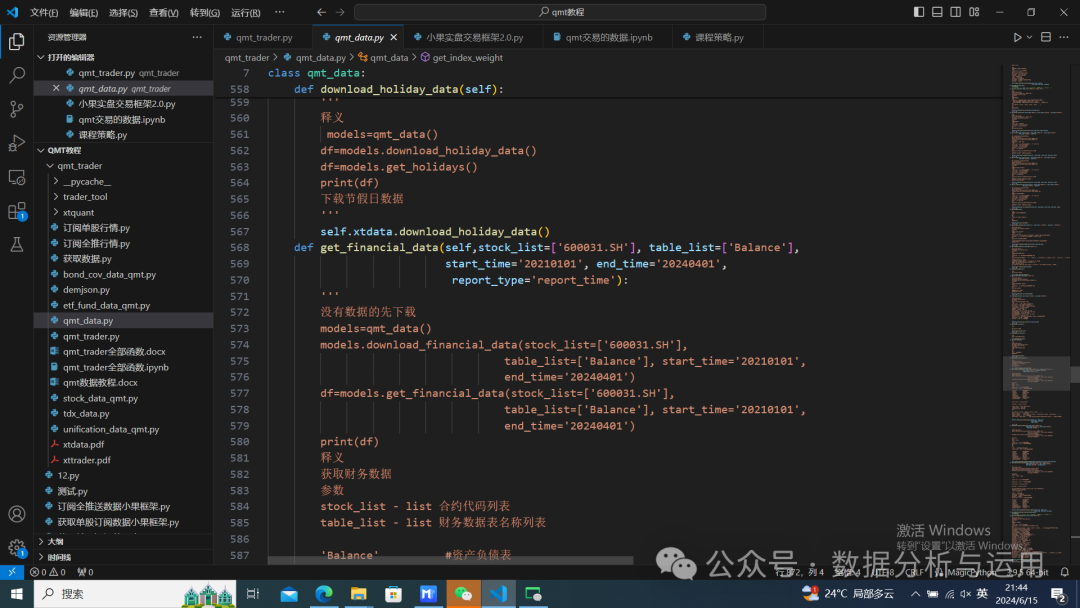Open explorer panel more actions
1080x608 pixels.
[x=197, y=37]
